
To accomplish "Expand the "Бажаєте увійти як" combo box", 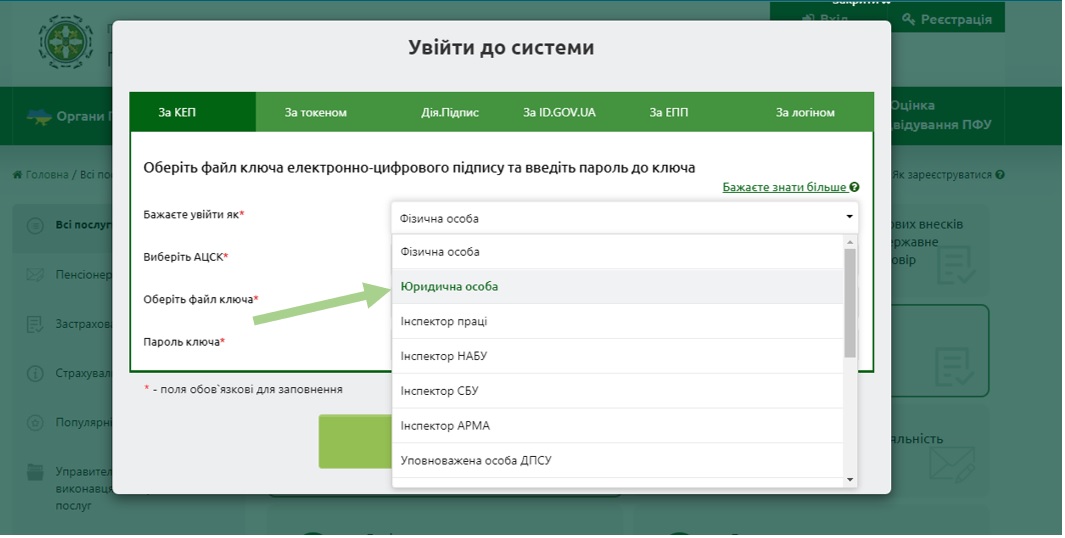I will coord(624,217).
